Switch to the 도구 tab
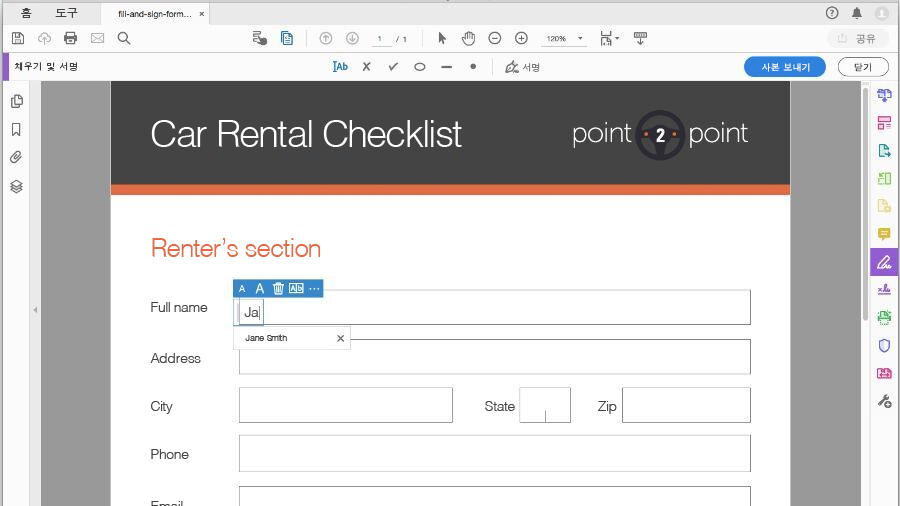The width and height of the screenshot is (900, 506). pyautogui.click(x=66, y=13)
